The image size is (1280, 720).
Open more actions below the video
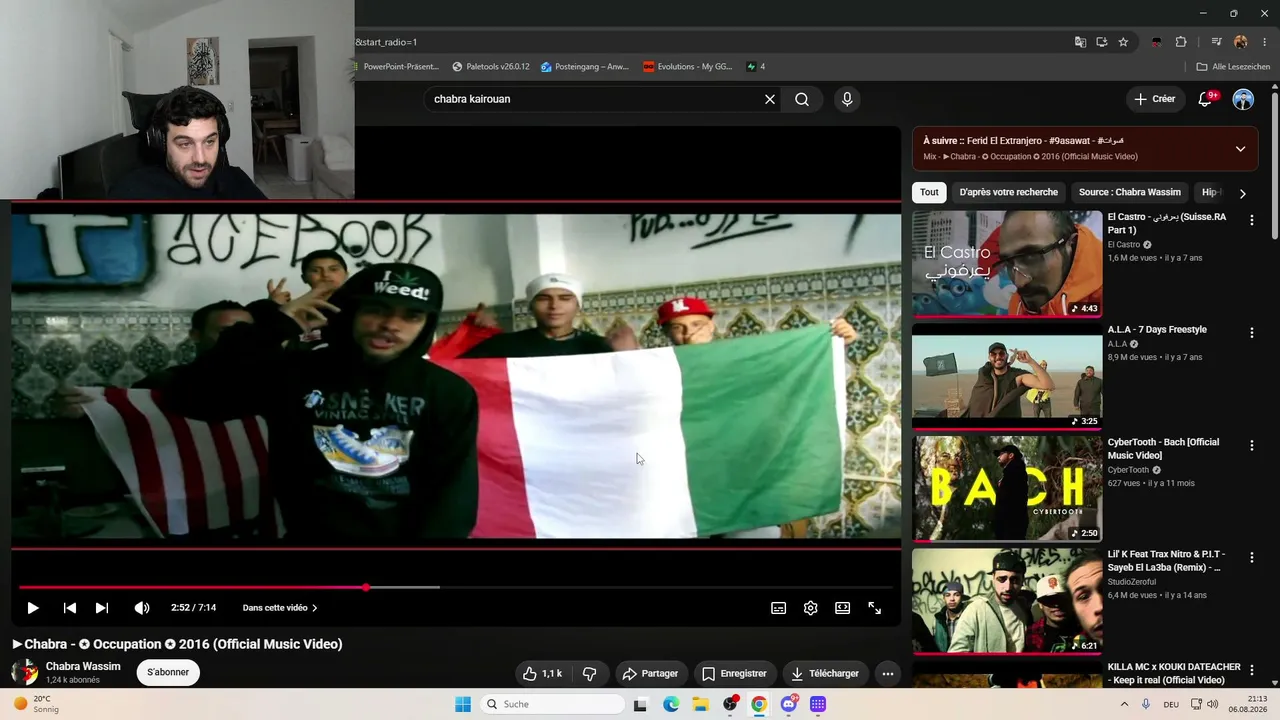(887, 674)
